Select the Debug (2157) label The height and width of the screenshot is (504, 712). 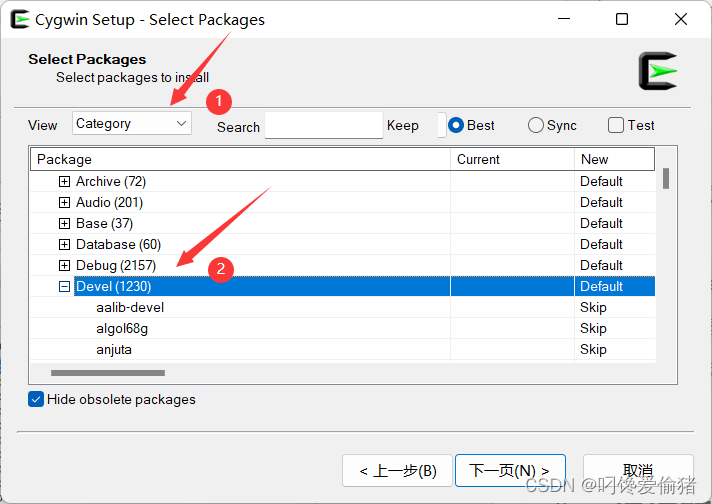(116, 266)
